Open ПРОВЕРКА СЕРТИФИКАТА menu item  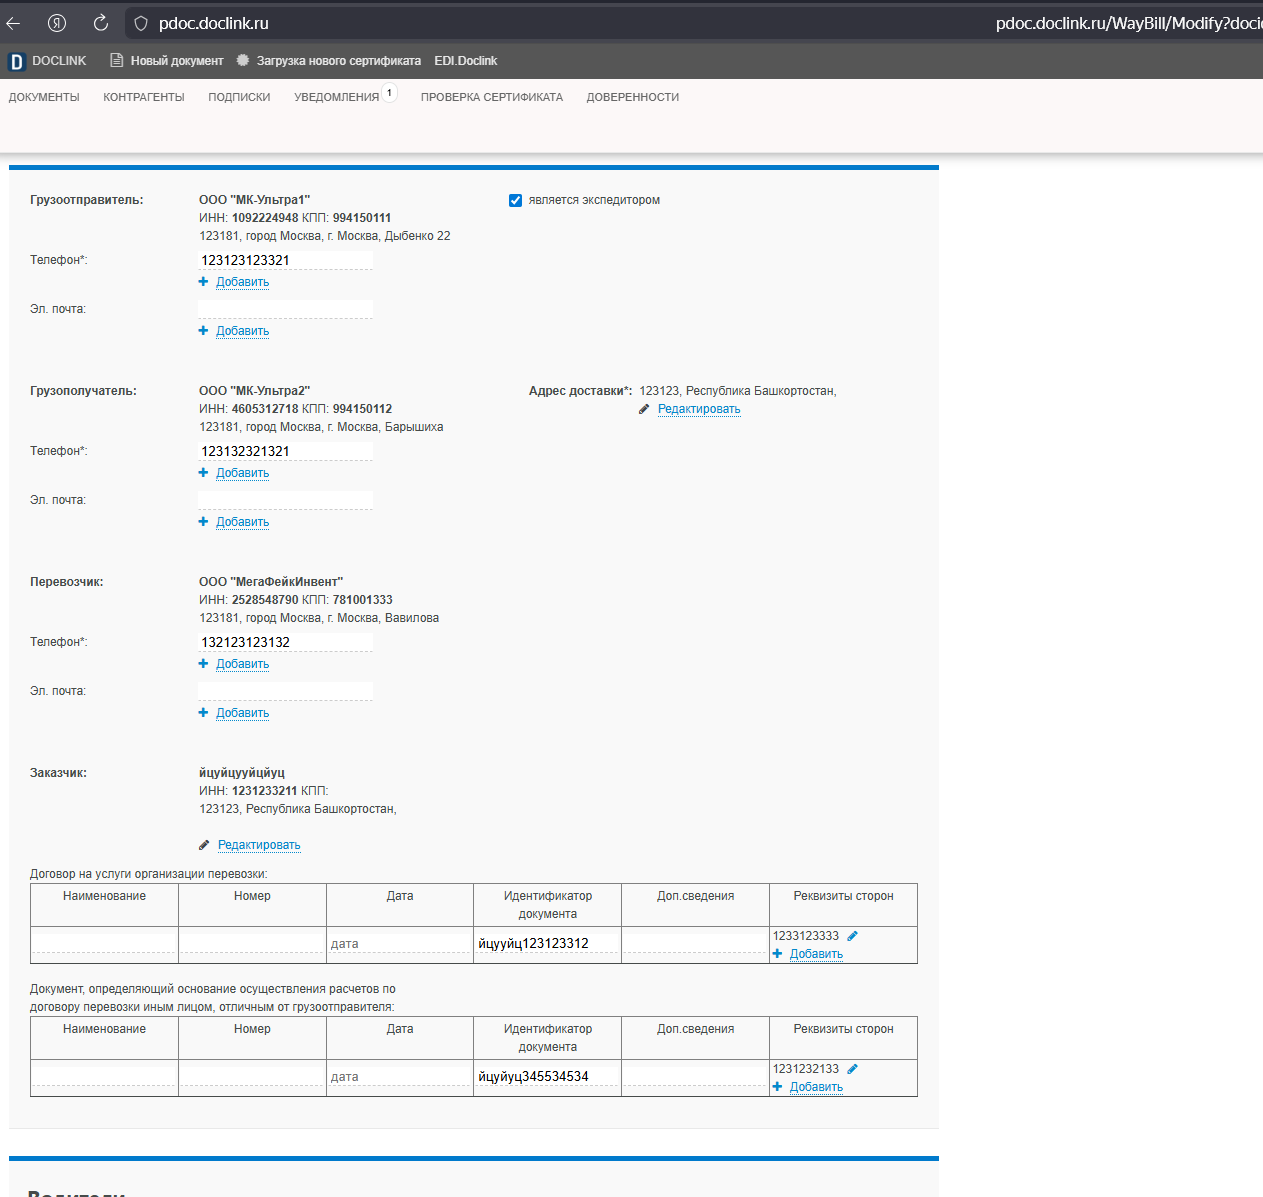[x=492, y=97]
